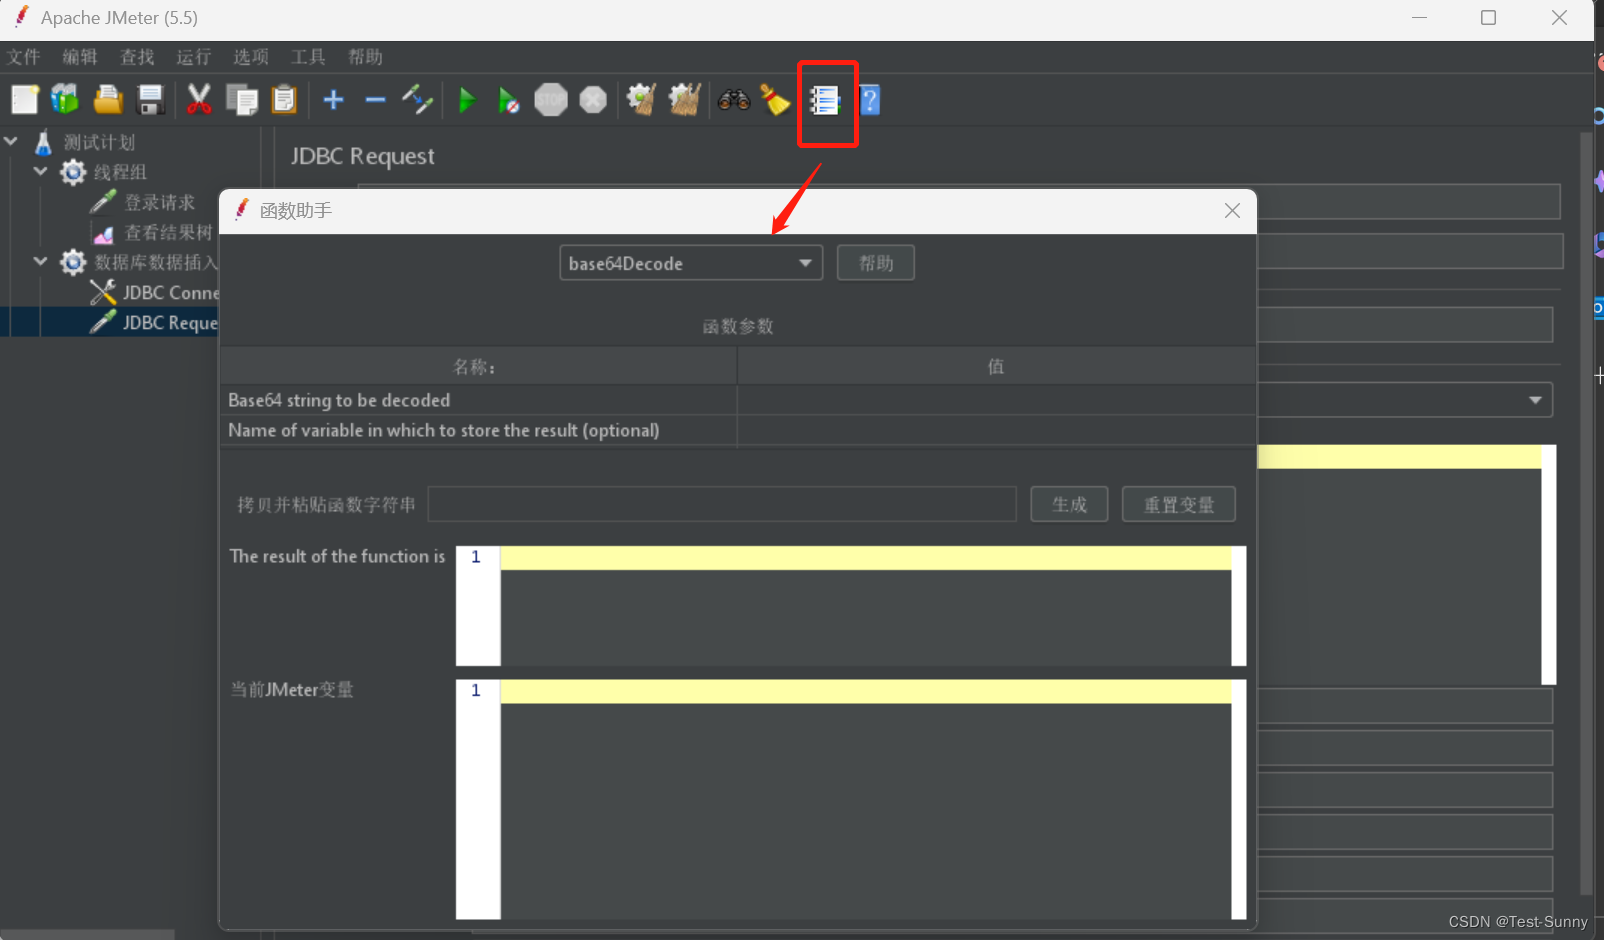Click the Copy icon in toolbar
1604x940 pixels.
tap(242, 100)
